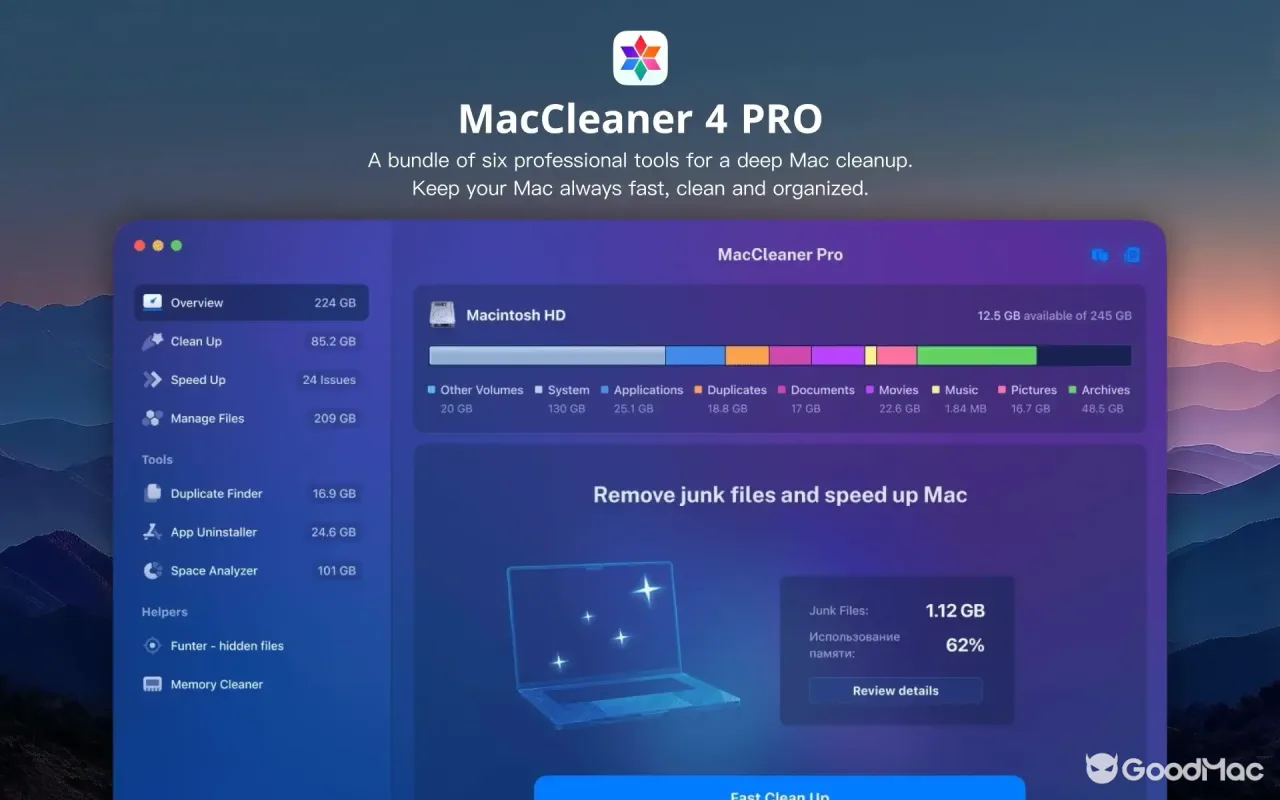Image resolution: width=1280 pixels, height=800 pixels.
Task: Click the blue Applications segment in storage bar
Action: 695,355
